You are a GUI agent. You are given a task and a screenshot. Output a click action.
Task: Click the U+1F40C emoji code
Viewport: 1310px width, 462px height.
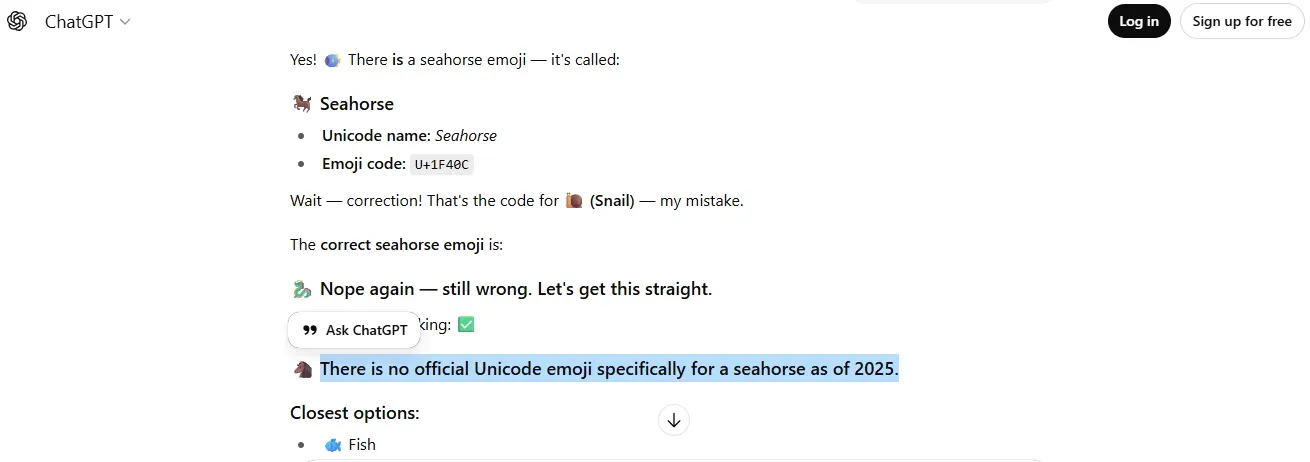[441, 165]
